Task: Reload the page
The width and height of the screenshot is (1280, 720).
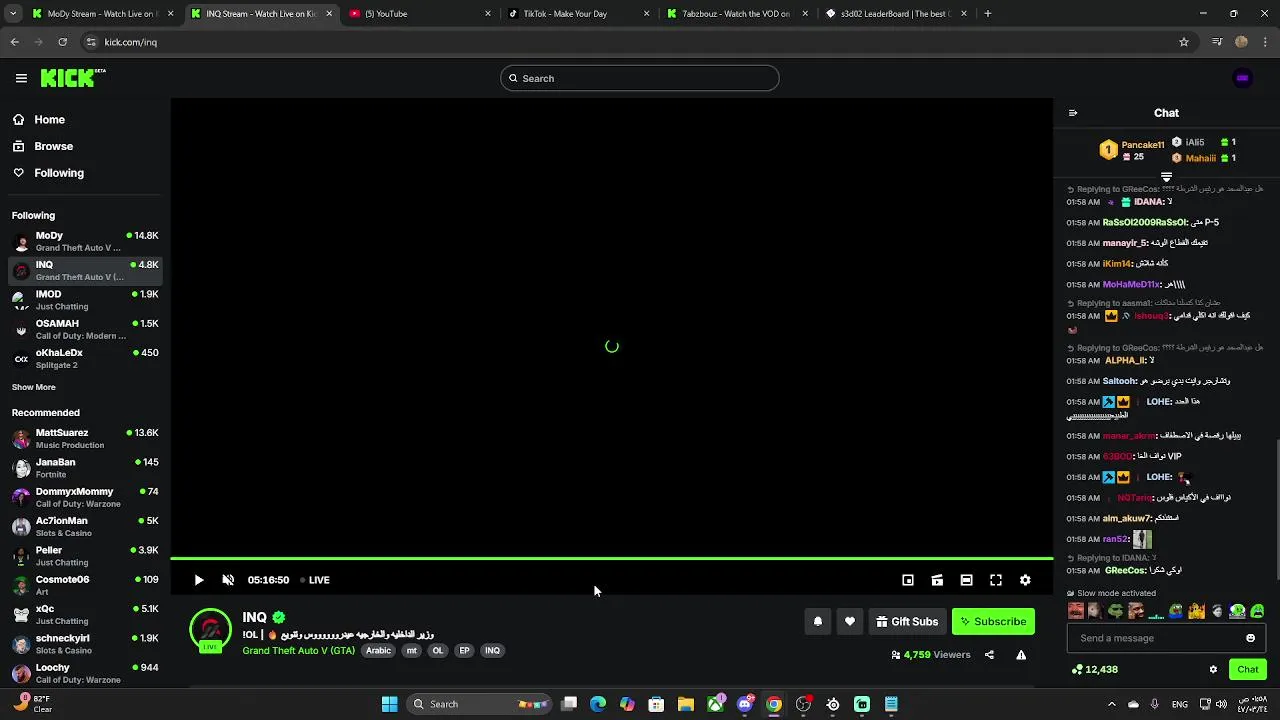Action: (x=62, y=42)
